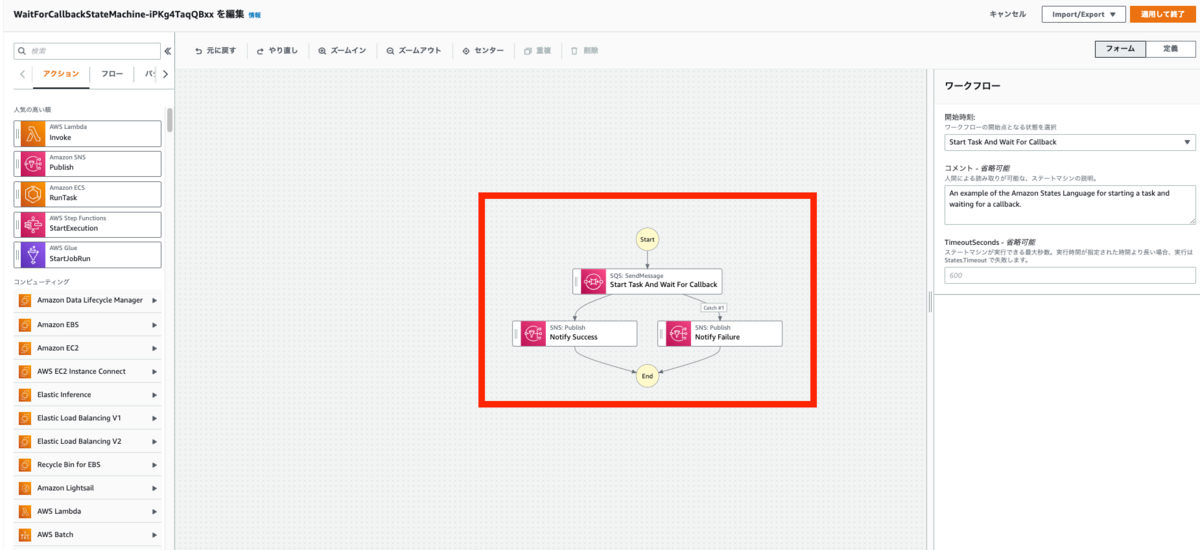Viewport: 1200px width, 550px height.
Task: Click the Elastic Load Balancing V2 icon
Action: (24, 441)
